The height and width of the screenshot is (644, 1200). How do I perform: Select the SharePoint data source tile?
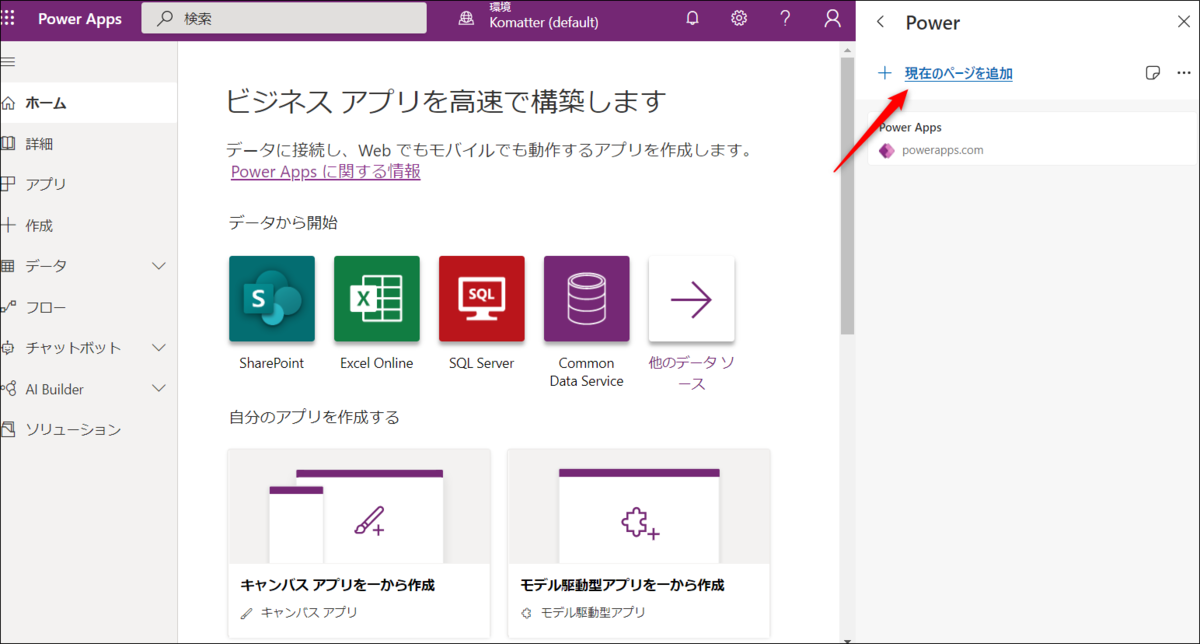coord(272,299)
